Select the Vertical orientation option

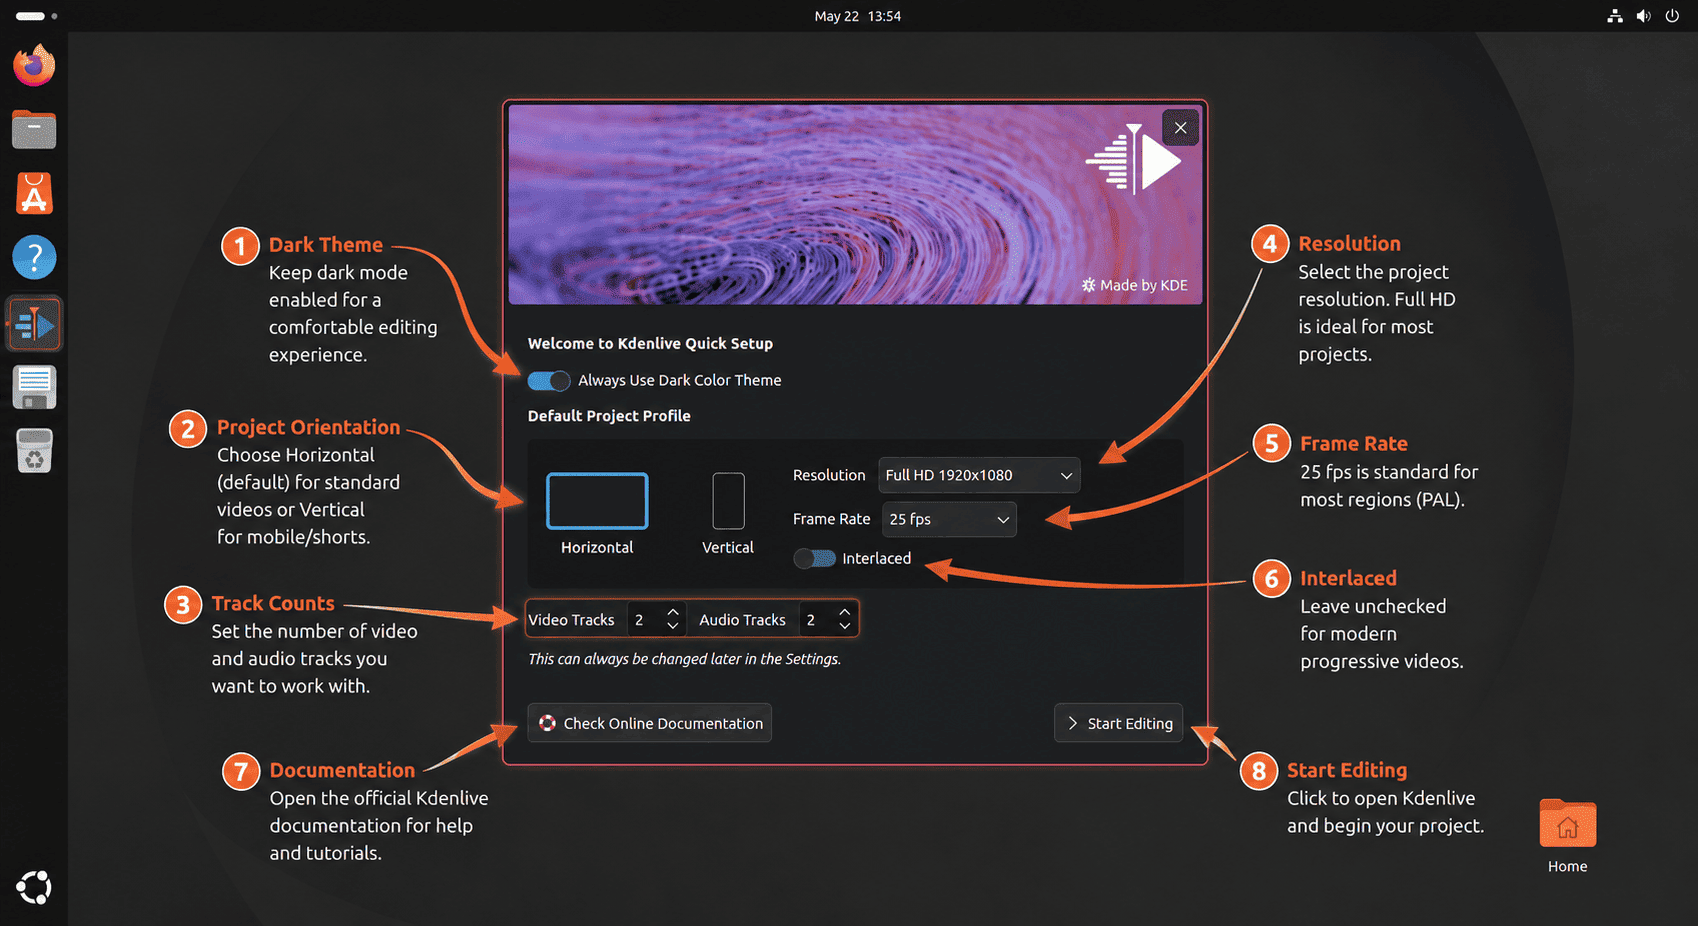pos(728,501)
